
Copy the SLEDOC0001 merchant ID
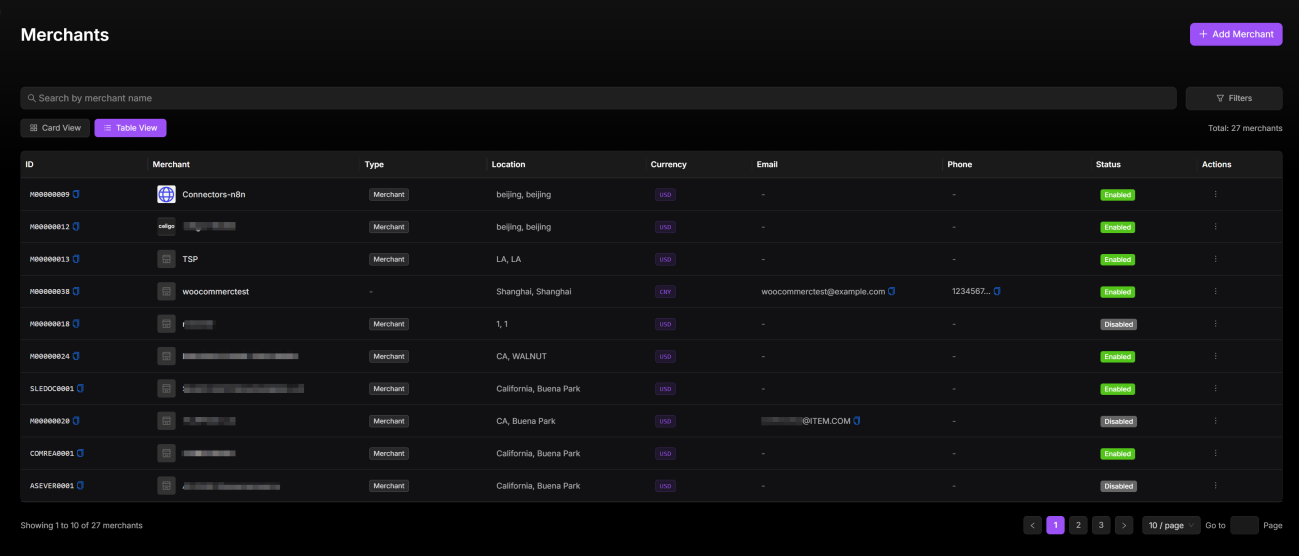pyautogui.click(x=81, y=388)
